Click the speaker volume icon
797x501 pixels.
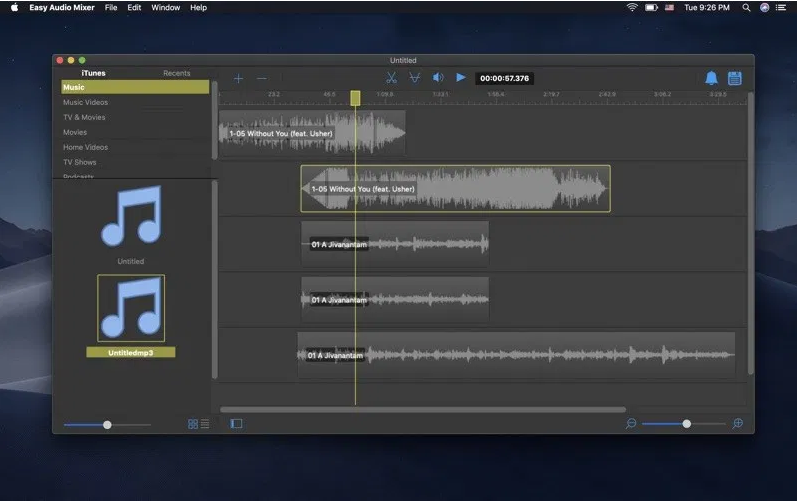click(438, 78)
